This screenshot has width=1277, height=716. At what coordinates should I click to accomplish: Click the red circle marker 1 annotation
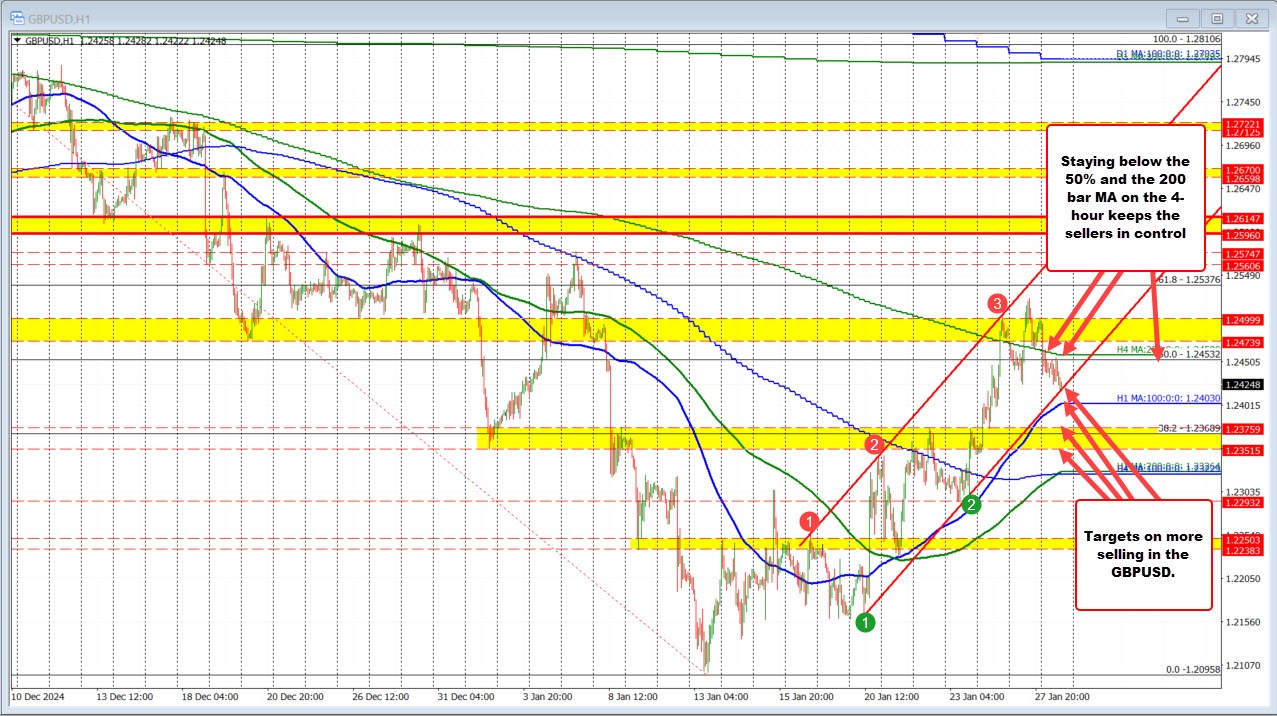coord(809,521)
